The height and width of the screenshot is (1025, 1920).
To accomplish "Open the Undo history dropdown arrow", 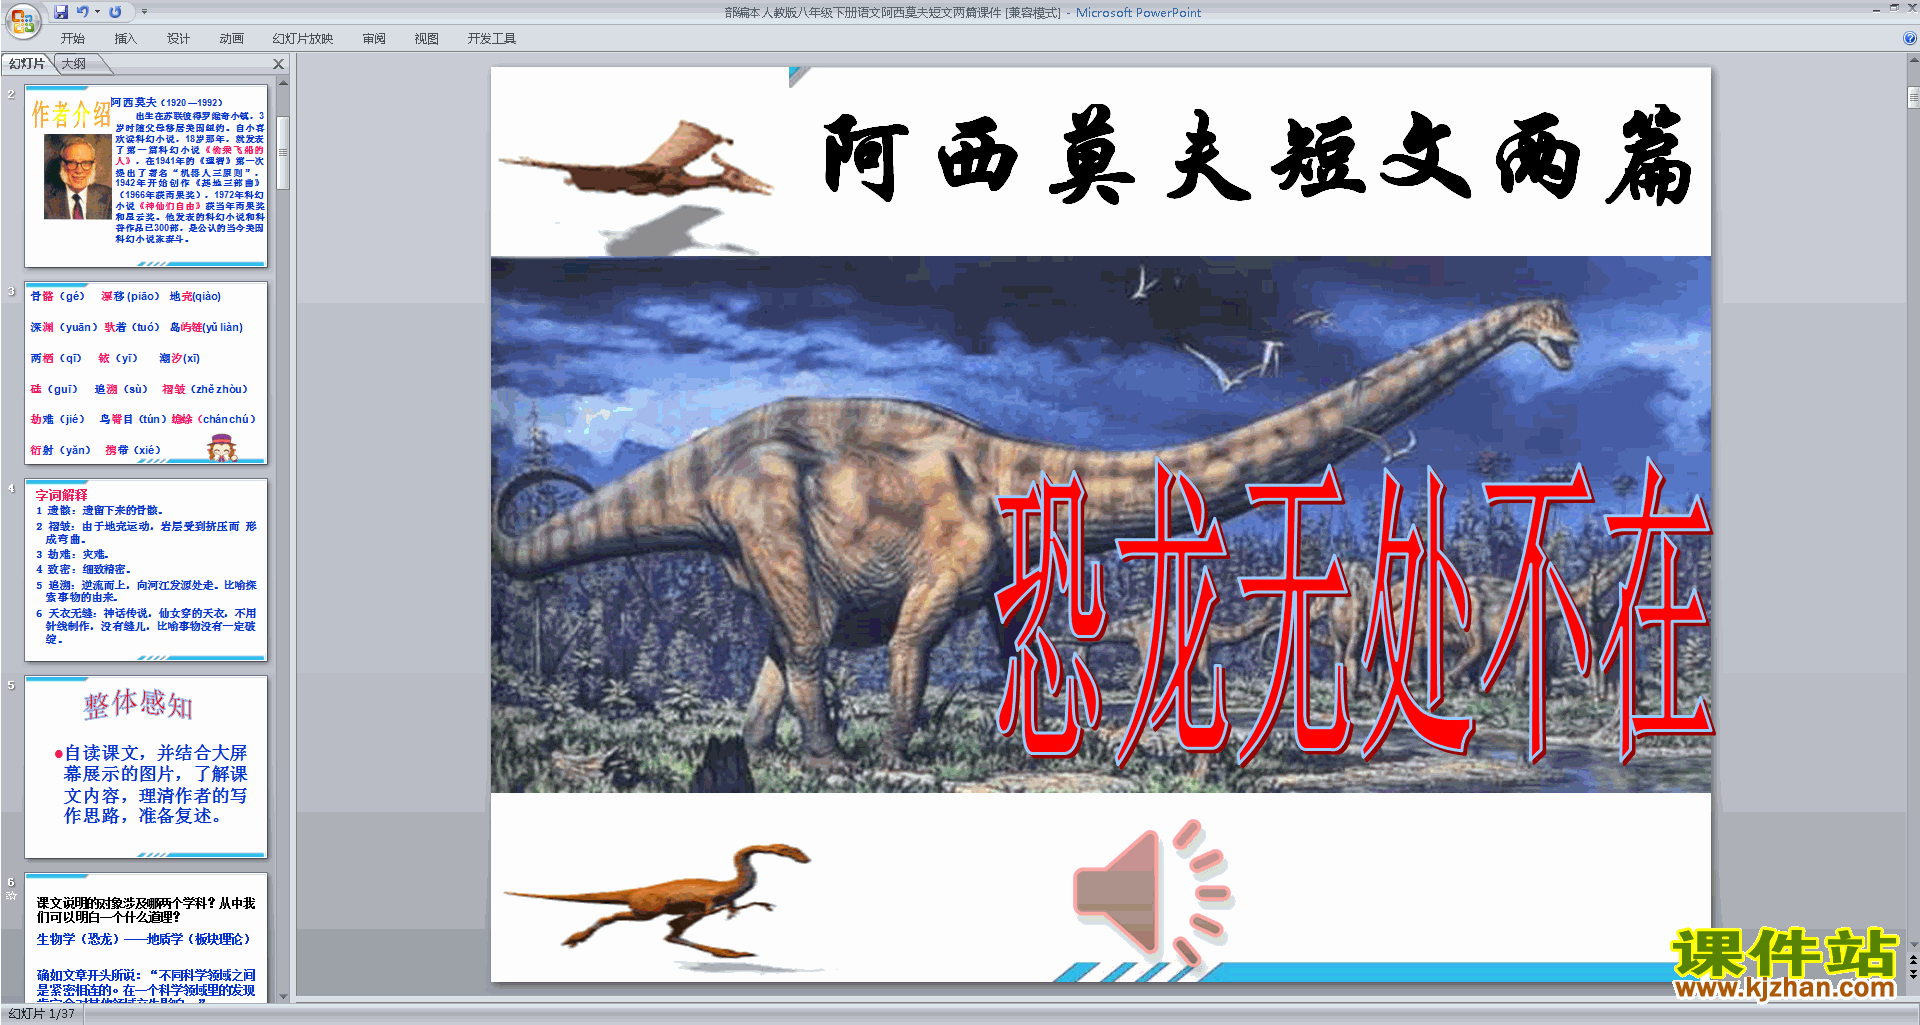I will pyautogui.click(x=97, y=12).
